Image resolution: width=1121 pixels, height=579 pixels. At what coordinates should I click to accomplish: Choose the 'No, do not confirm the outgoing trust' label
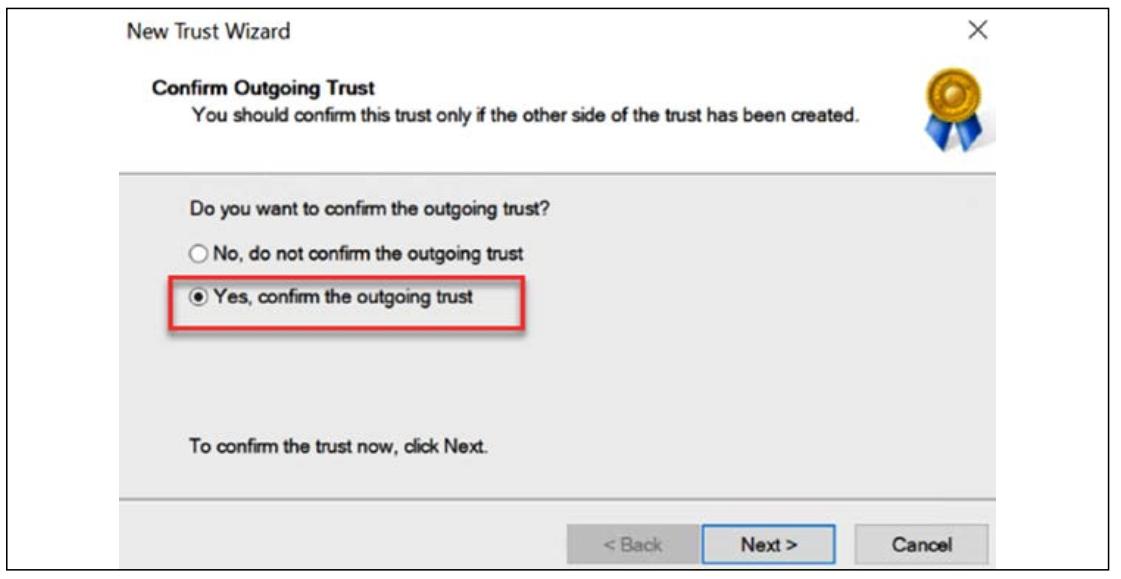368,254
